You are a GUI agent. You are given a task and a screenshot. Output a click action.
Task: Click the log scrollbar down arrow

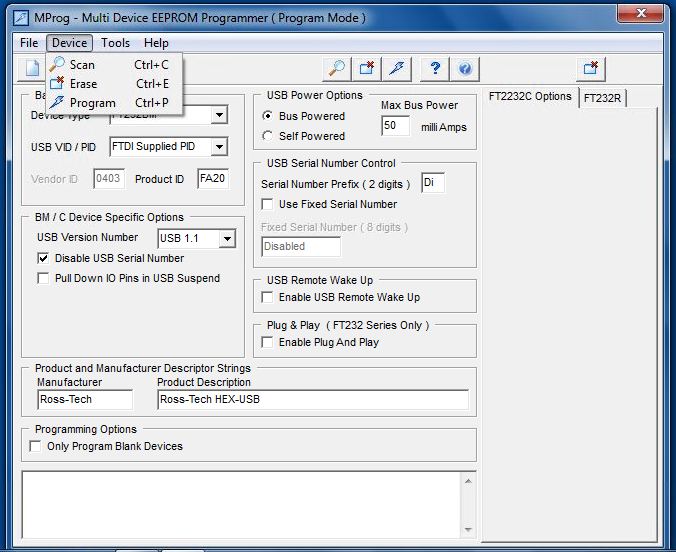468,530
